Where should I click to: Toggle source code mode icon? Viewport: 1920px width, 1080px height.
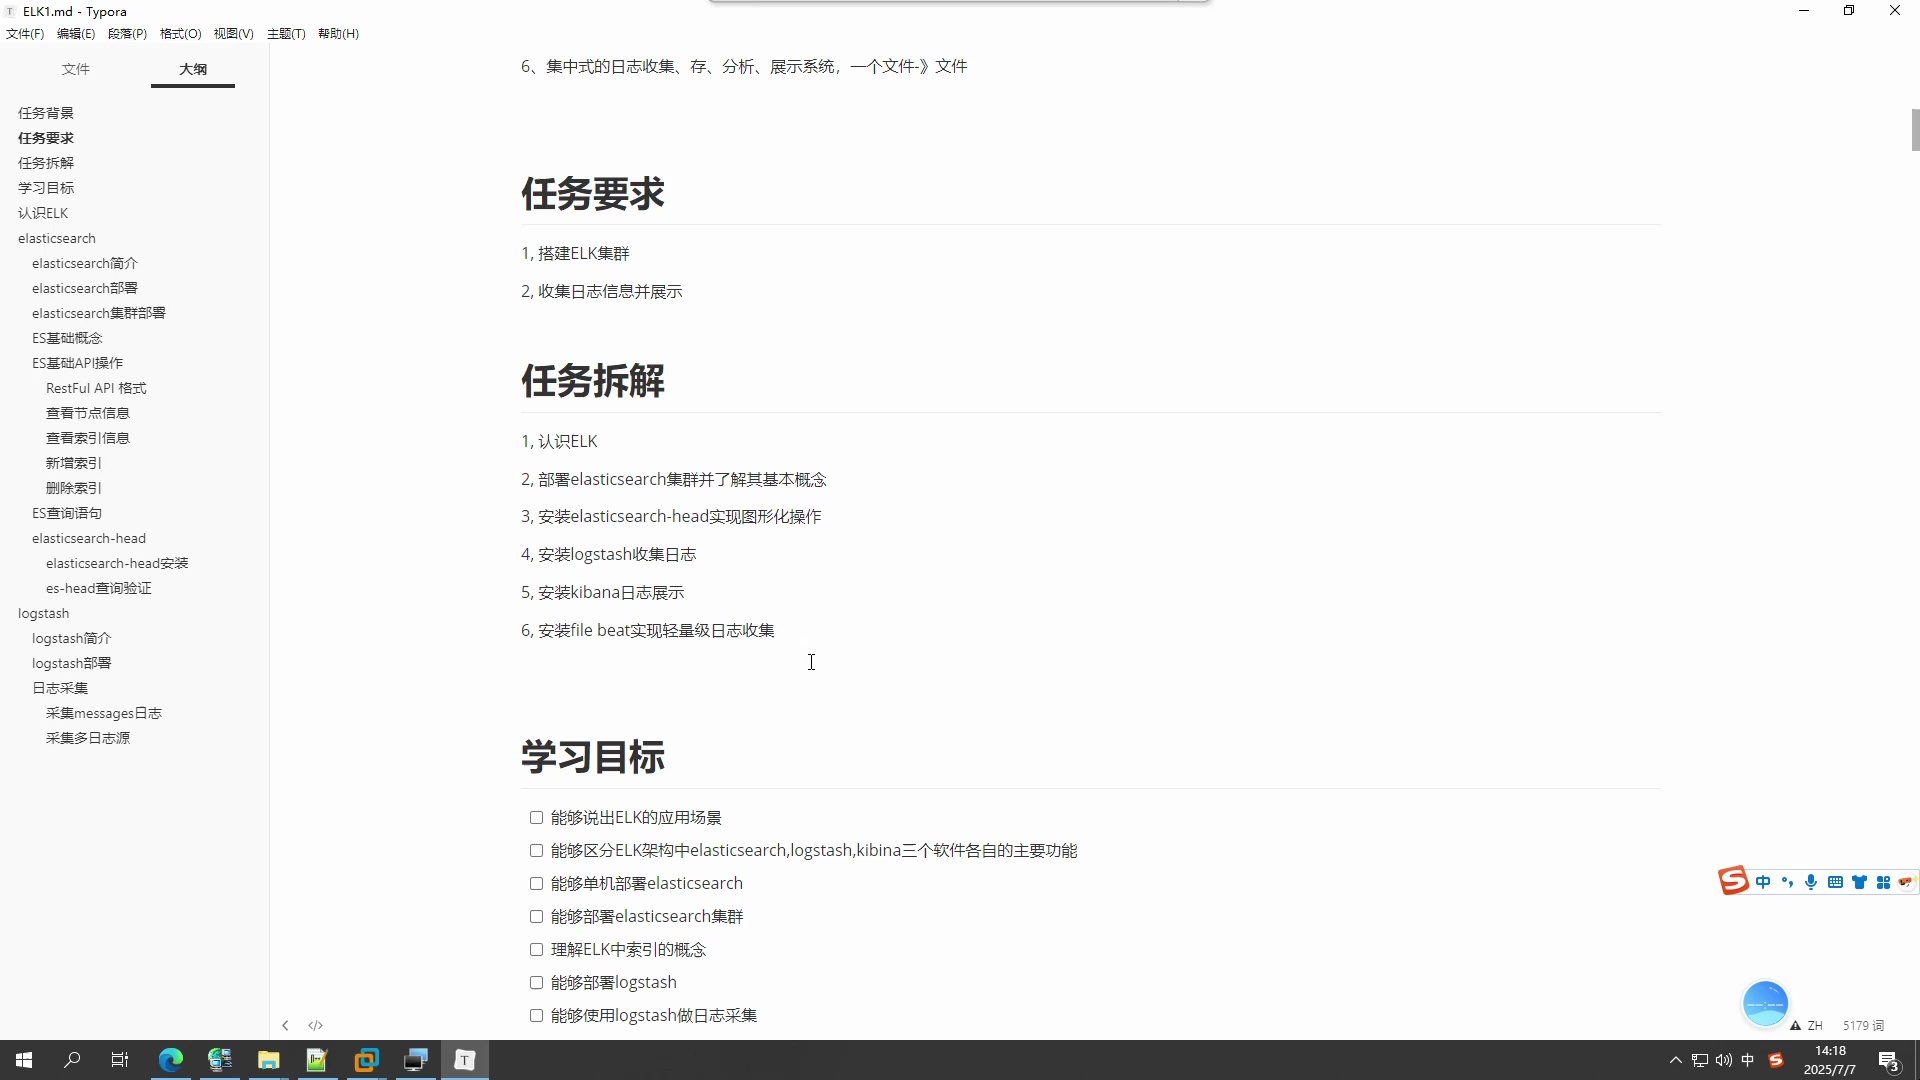(316, 1025)
